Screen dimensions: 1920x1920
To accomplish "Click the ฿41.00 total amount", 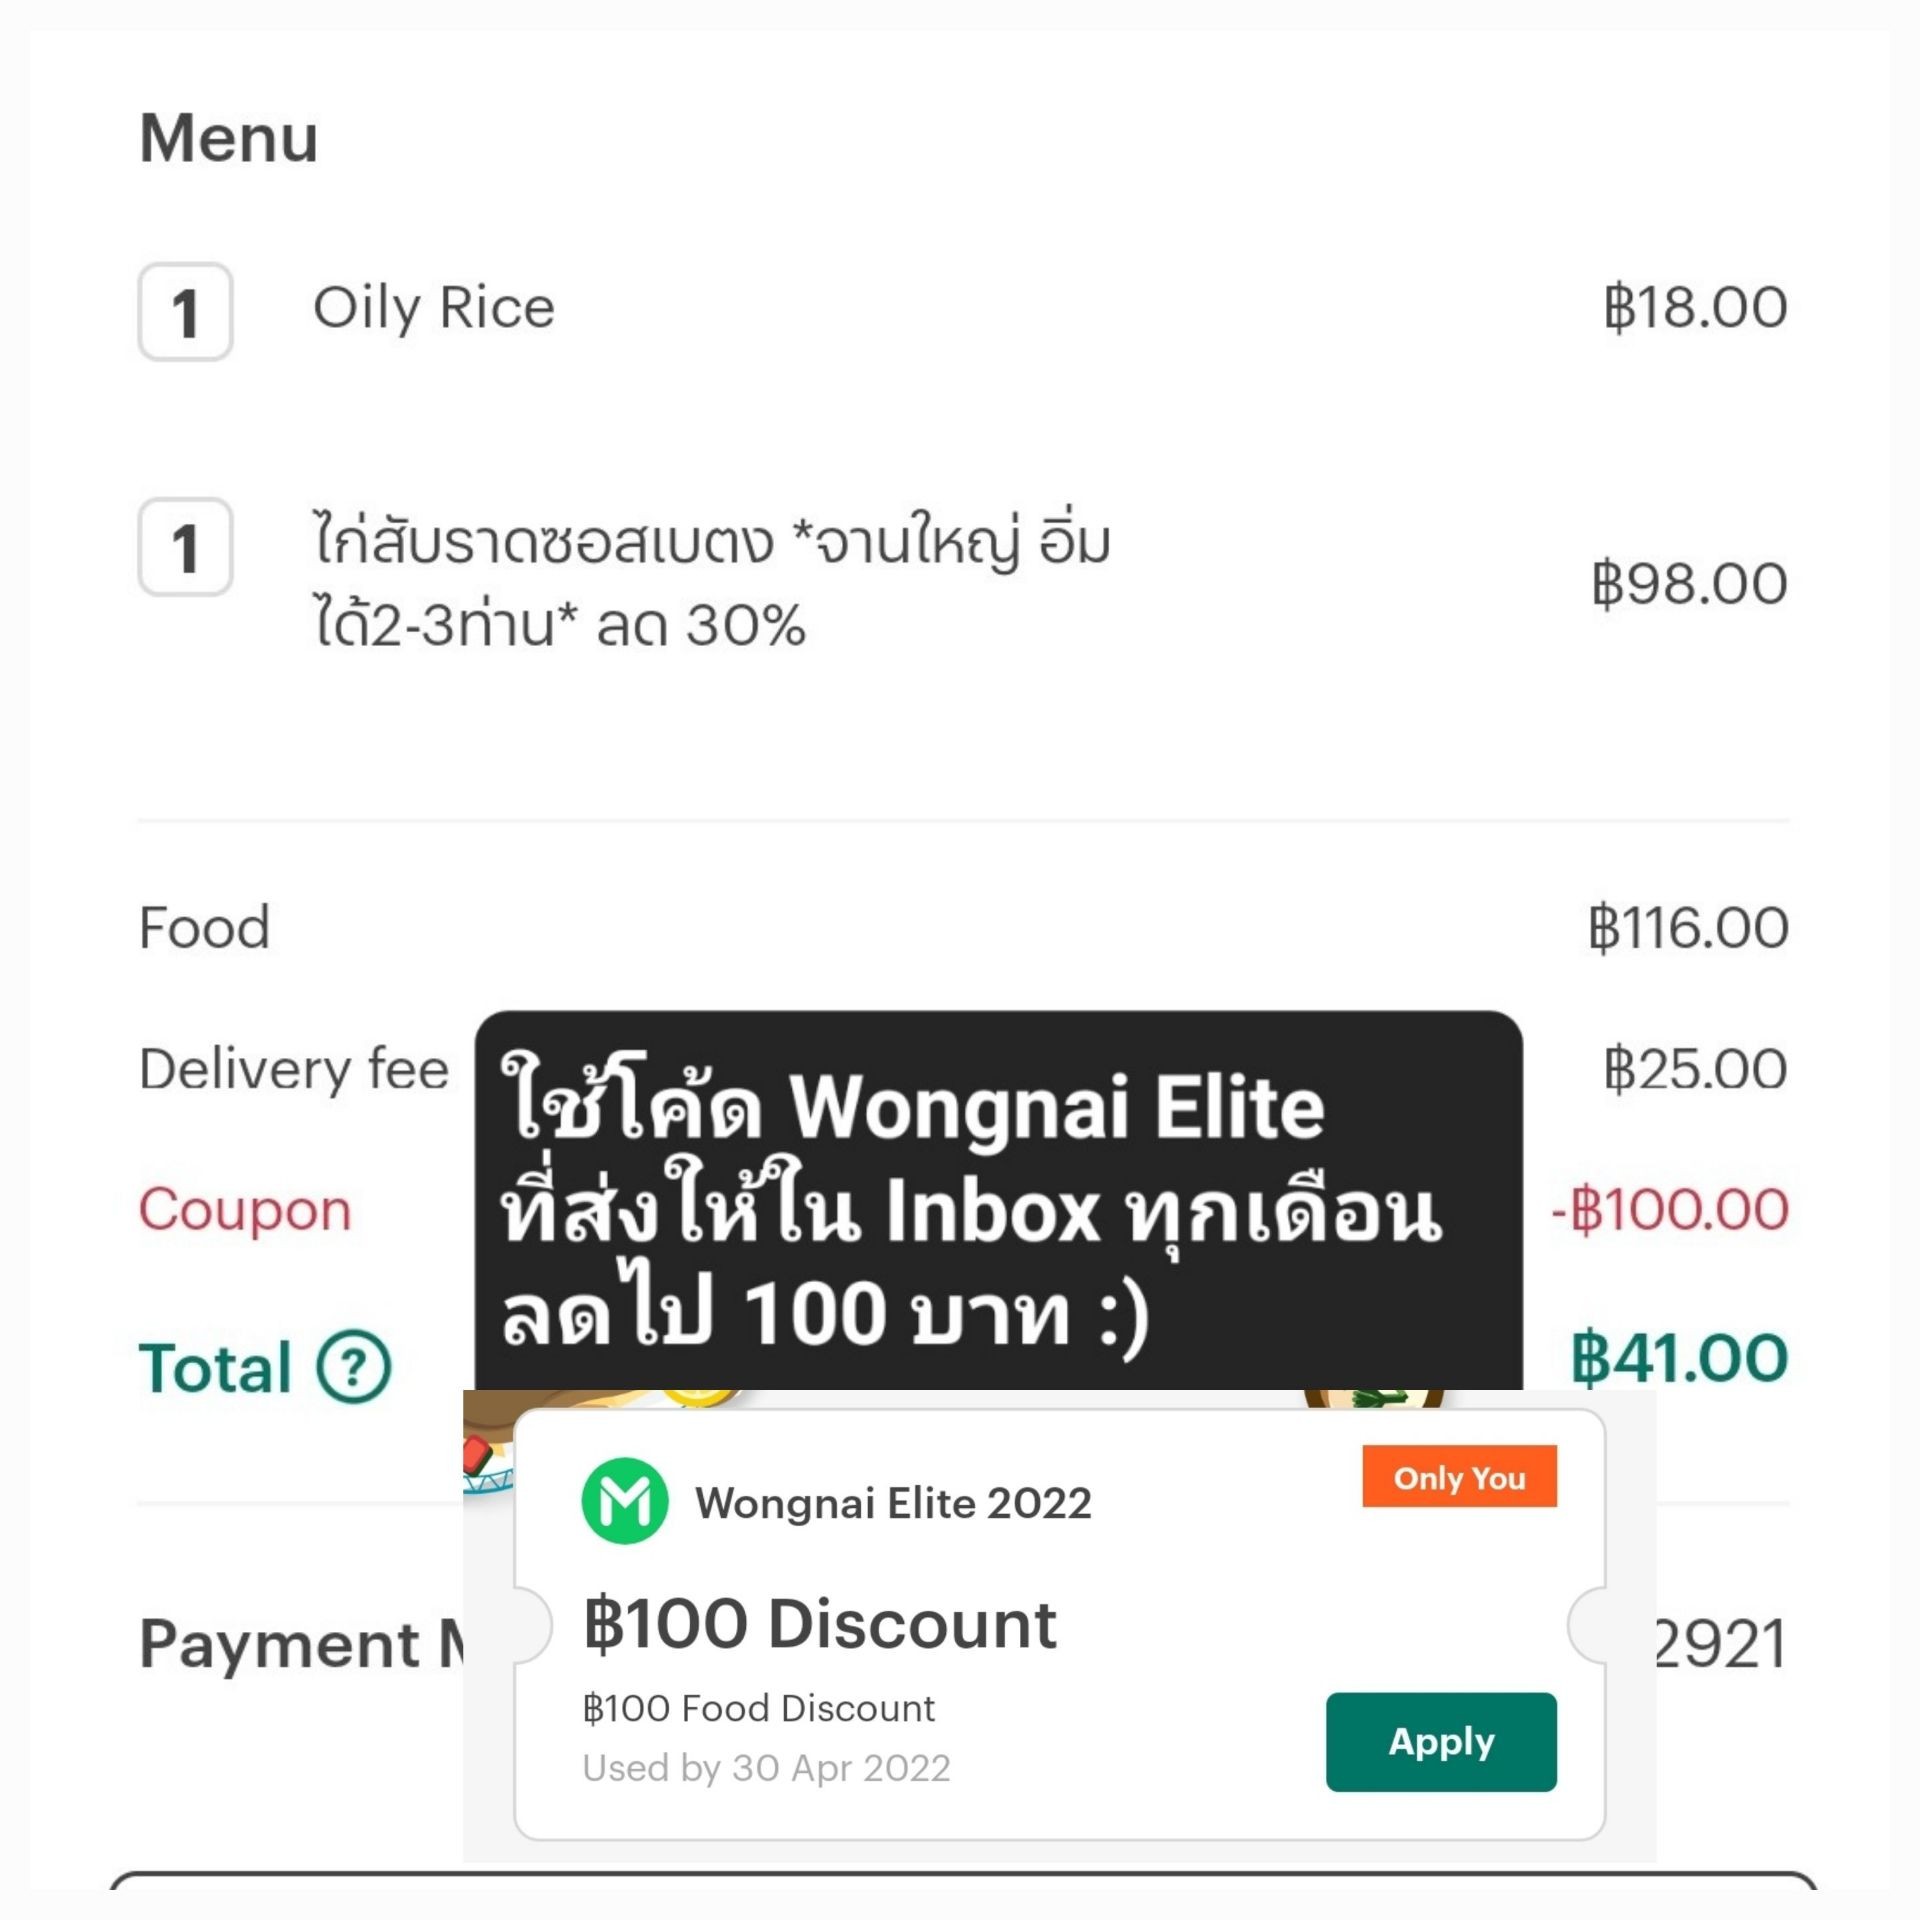I will click(1679, 1358).
